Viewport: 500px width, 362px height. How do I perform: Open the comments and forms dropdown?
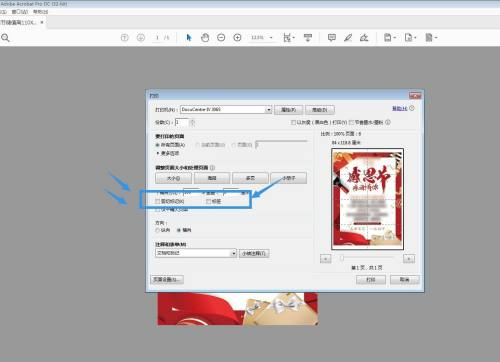coord(234,253)
